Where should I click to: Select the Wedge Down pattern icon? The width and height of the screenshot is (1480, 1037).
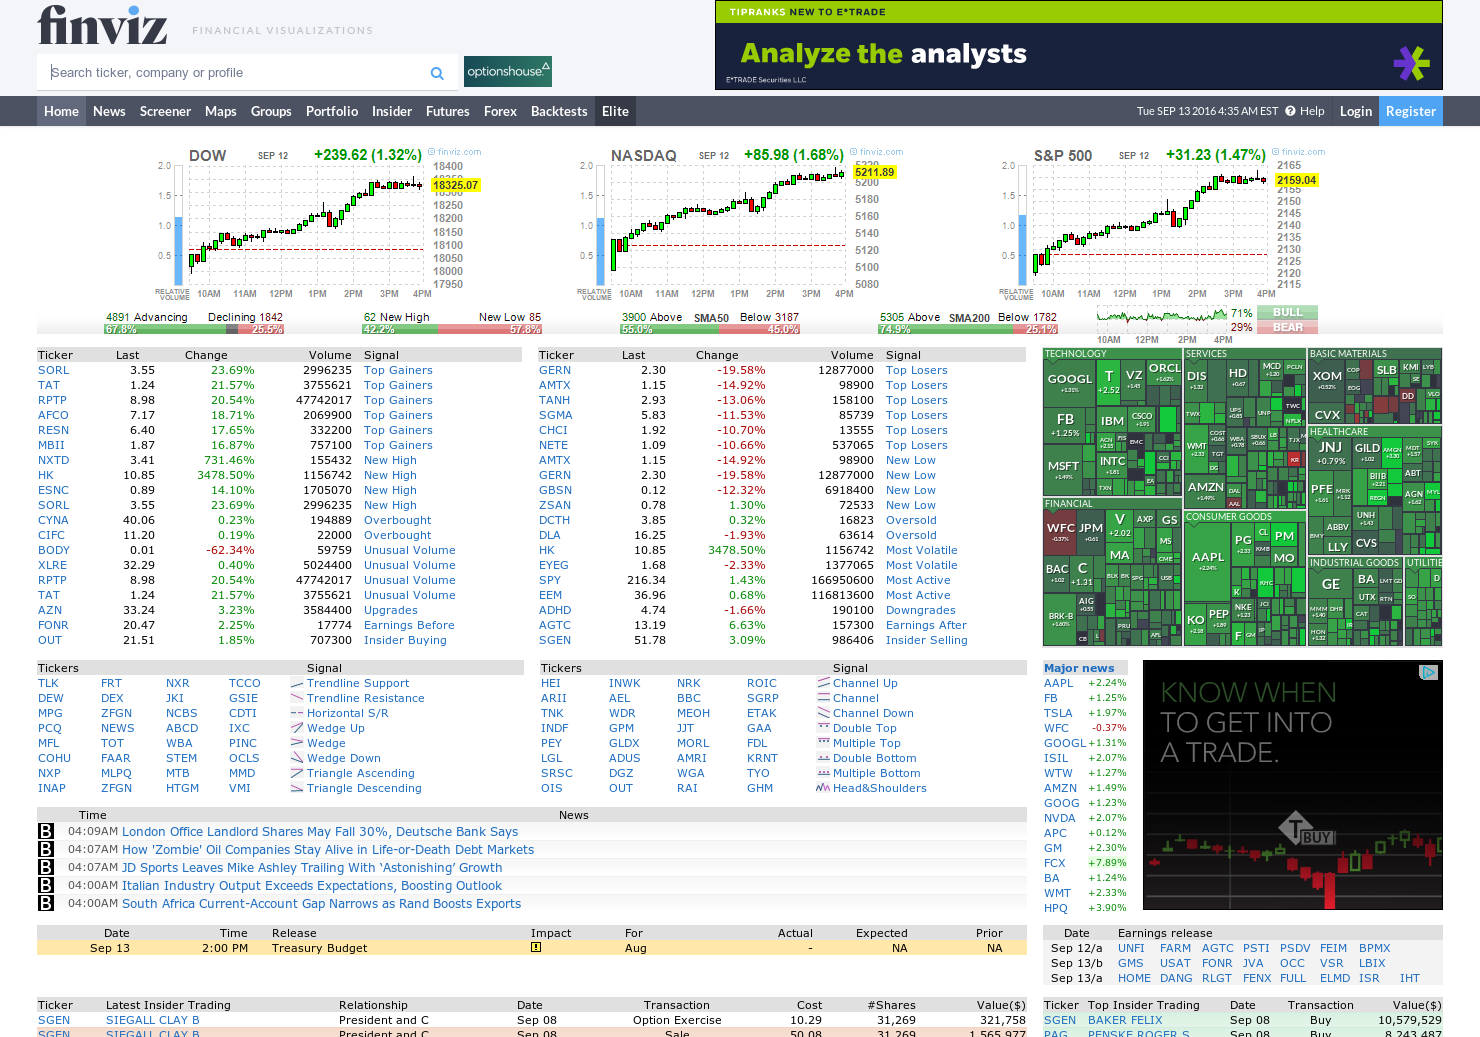click(x=296, y=758)
